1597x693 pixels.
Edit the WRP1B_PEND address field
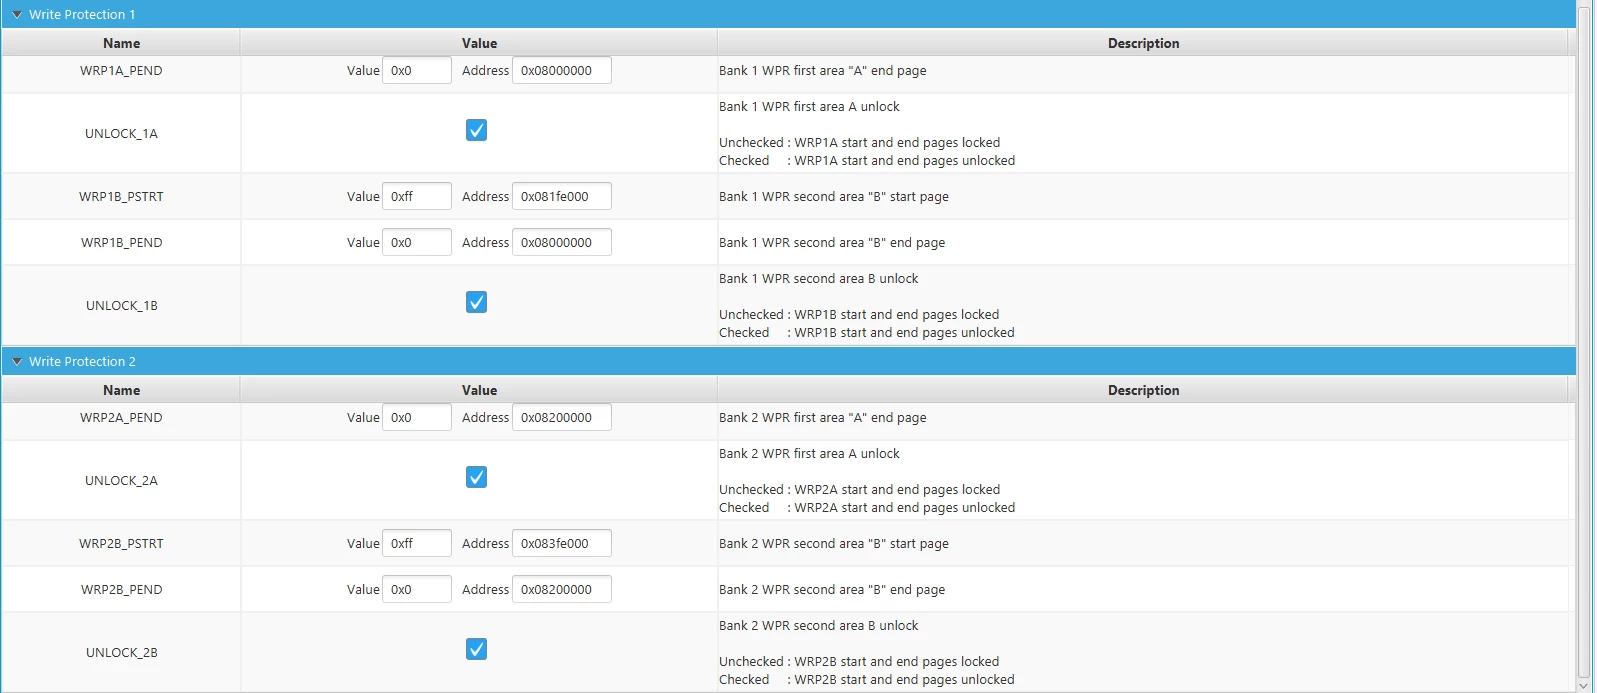[x=562, y=242]
